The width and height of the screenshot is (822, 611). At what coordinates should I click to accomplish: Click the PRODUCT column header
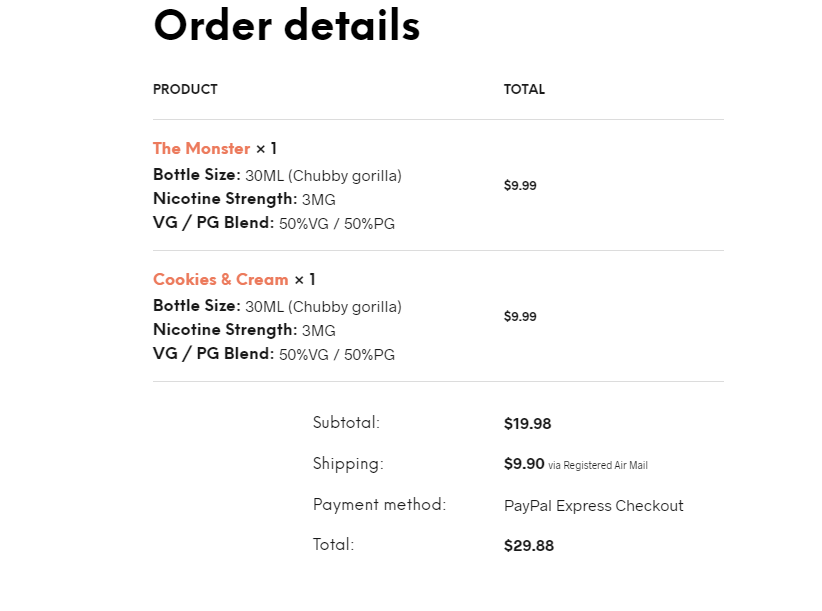(x=185, y=90)
